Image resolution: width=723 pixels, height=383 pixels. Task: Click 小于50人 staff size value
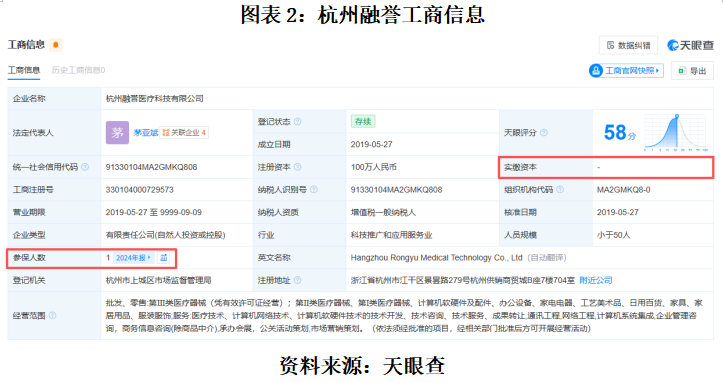[613, 235]
